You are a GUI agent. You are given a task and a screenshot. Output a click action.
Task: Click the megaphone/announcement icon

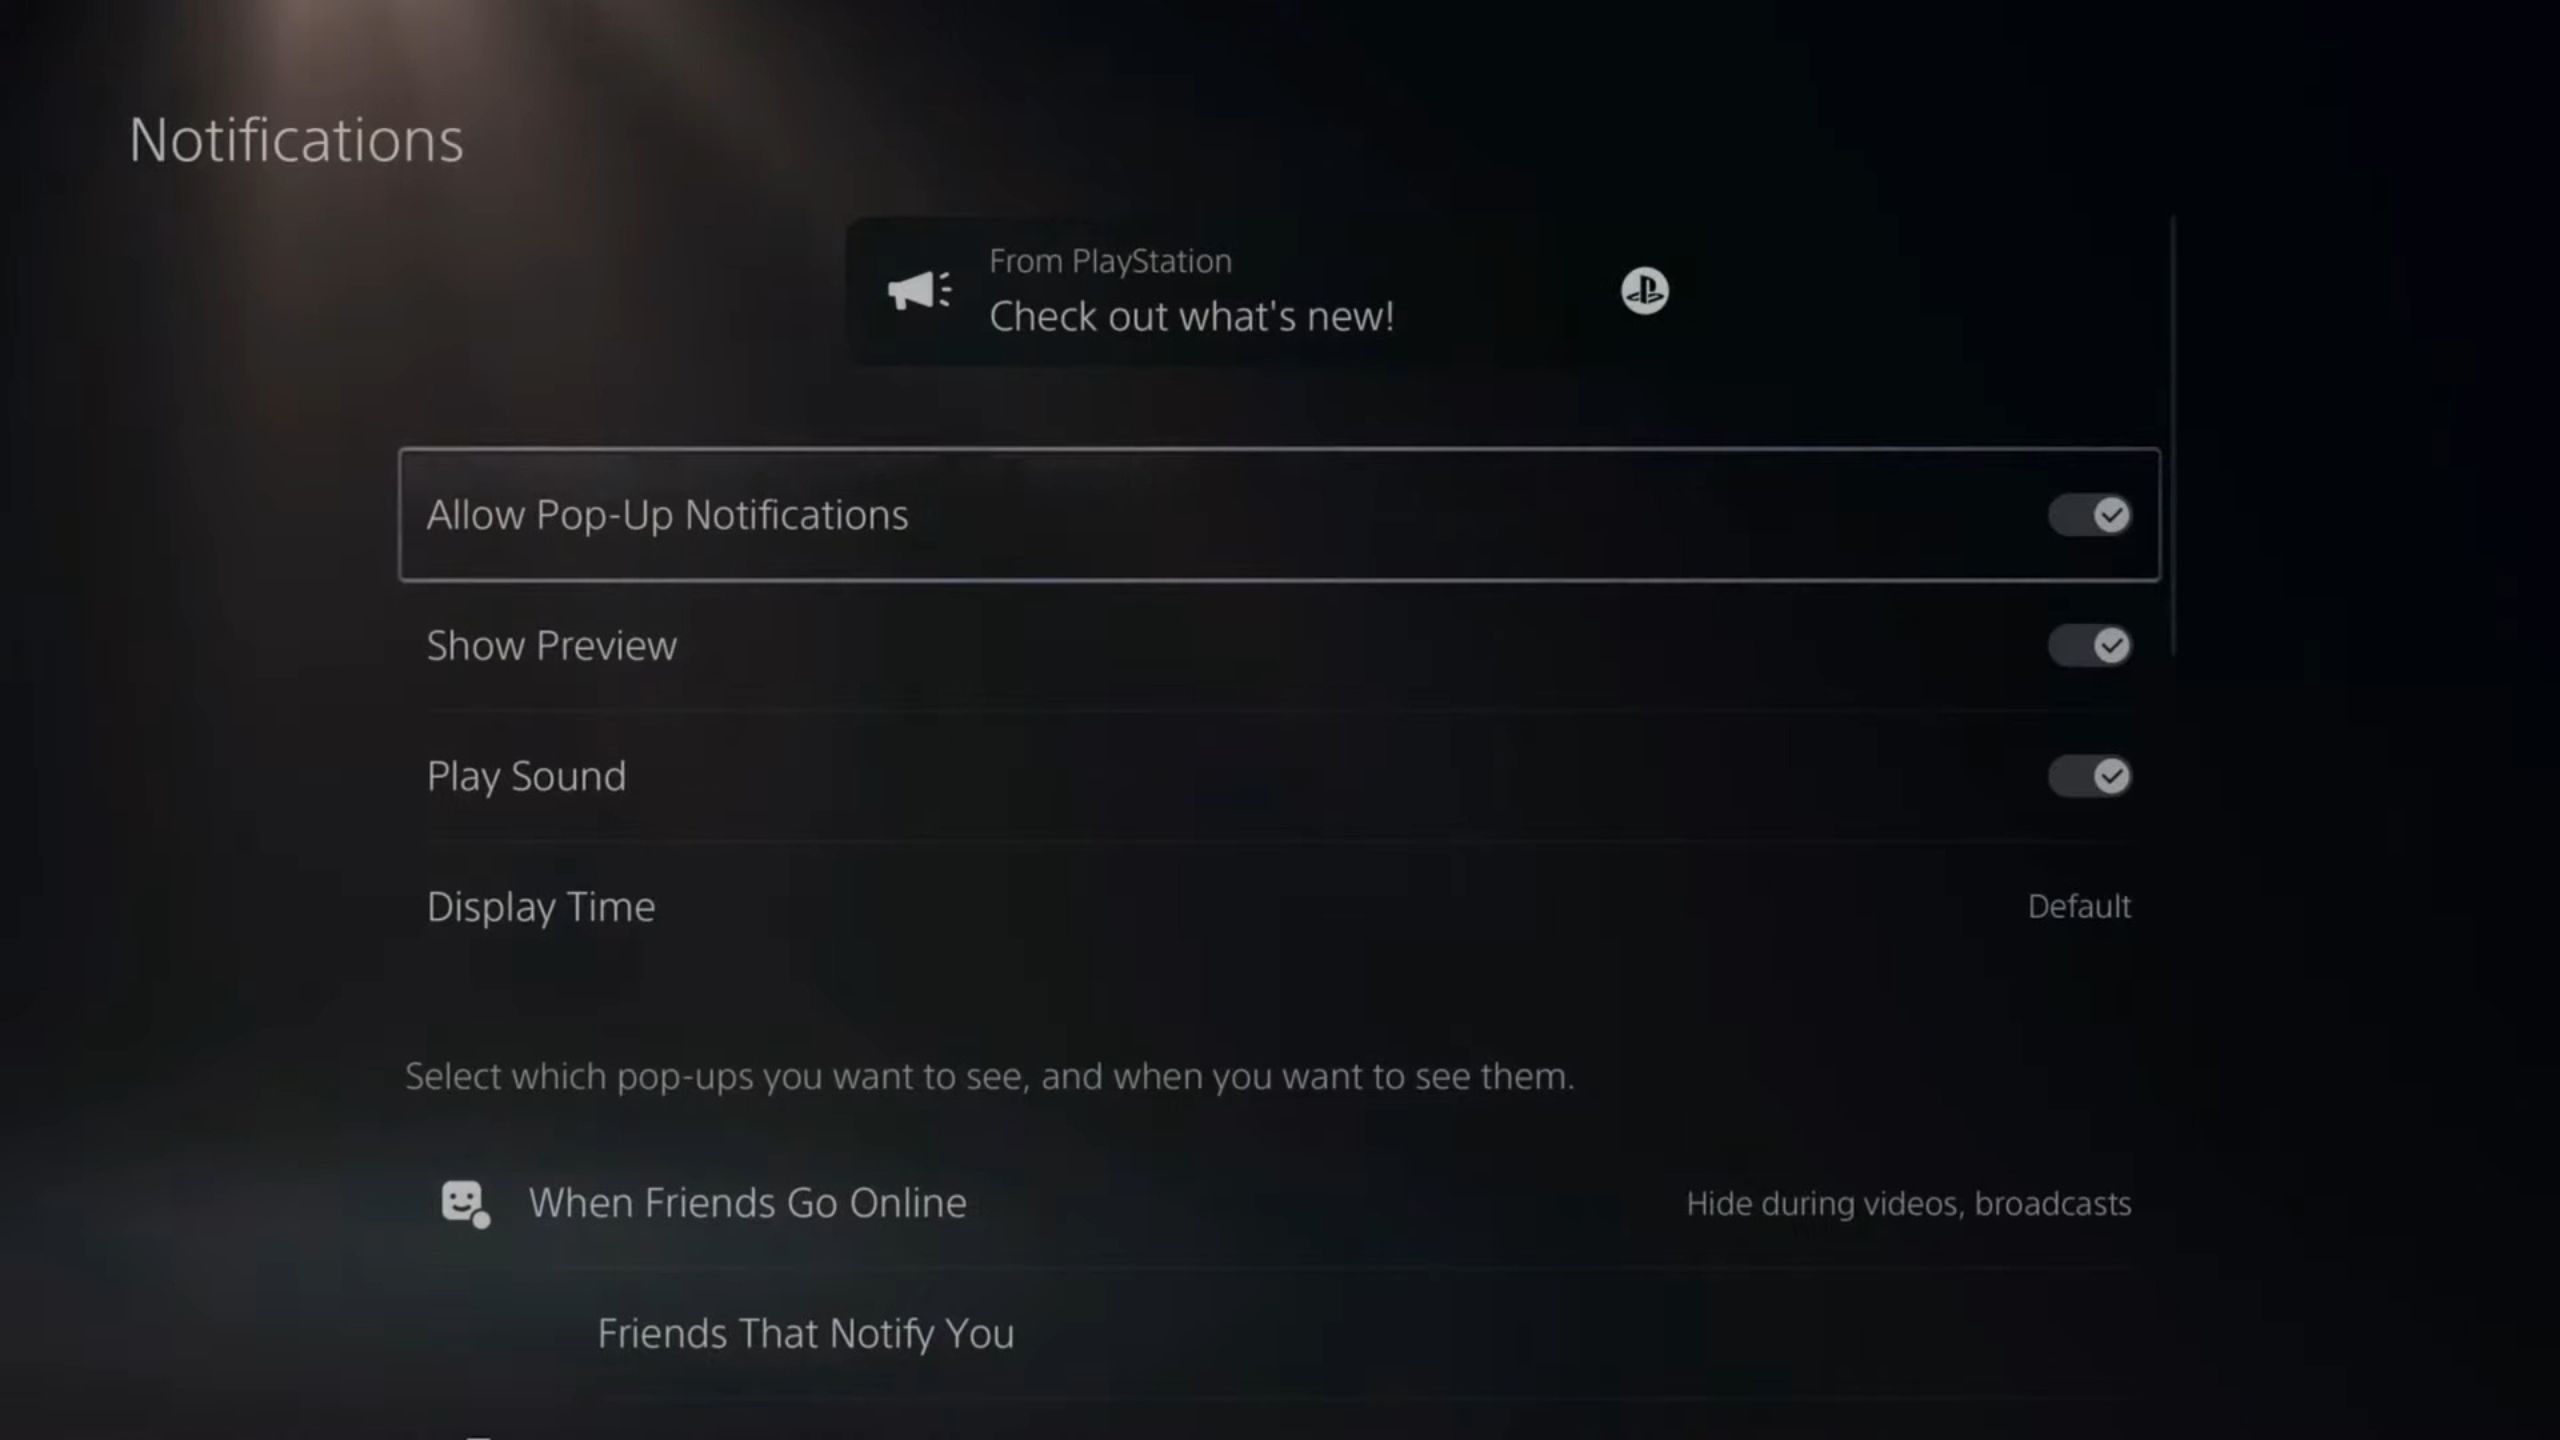point(916,290)
